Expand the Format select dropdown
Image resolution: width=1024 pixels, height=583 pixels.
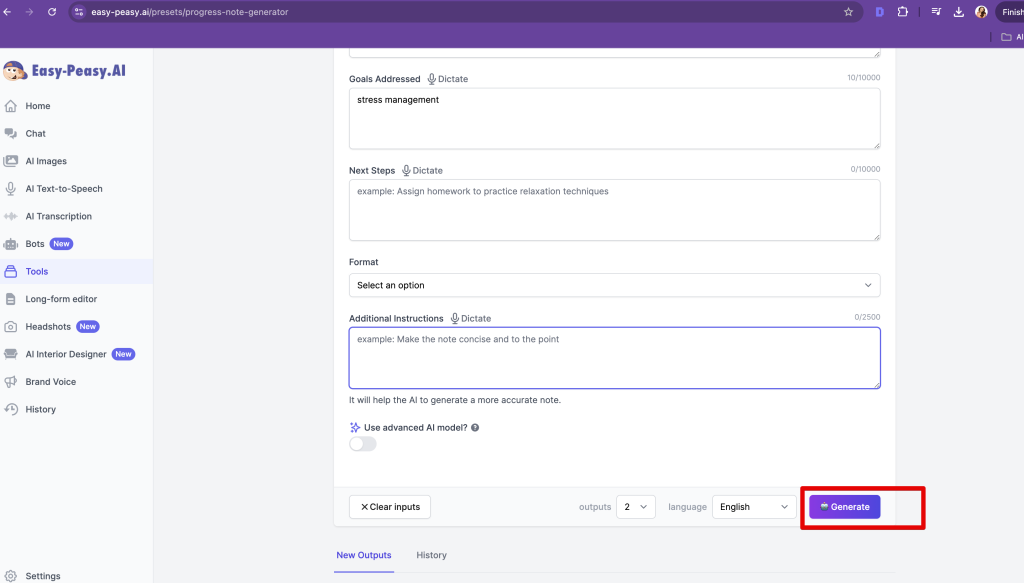click(614, 285)
